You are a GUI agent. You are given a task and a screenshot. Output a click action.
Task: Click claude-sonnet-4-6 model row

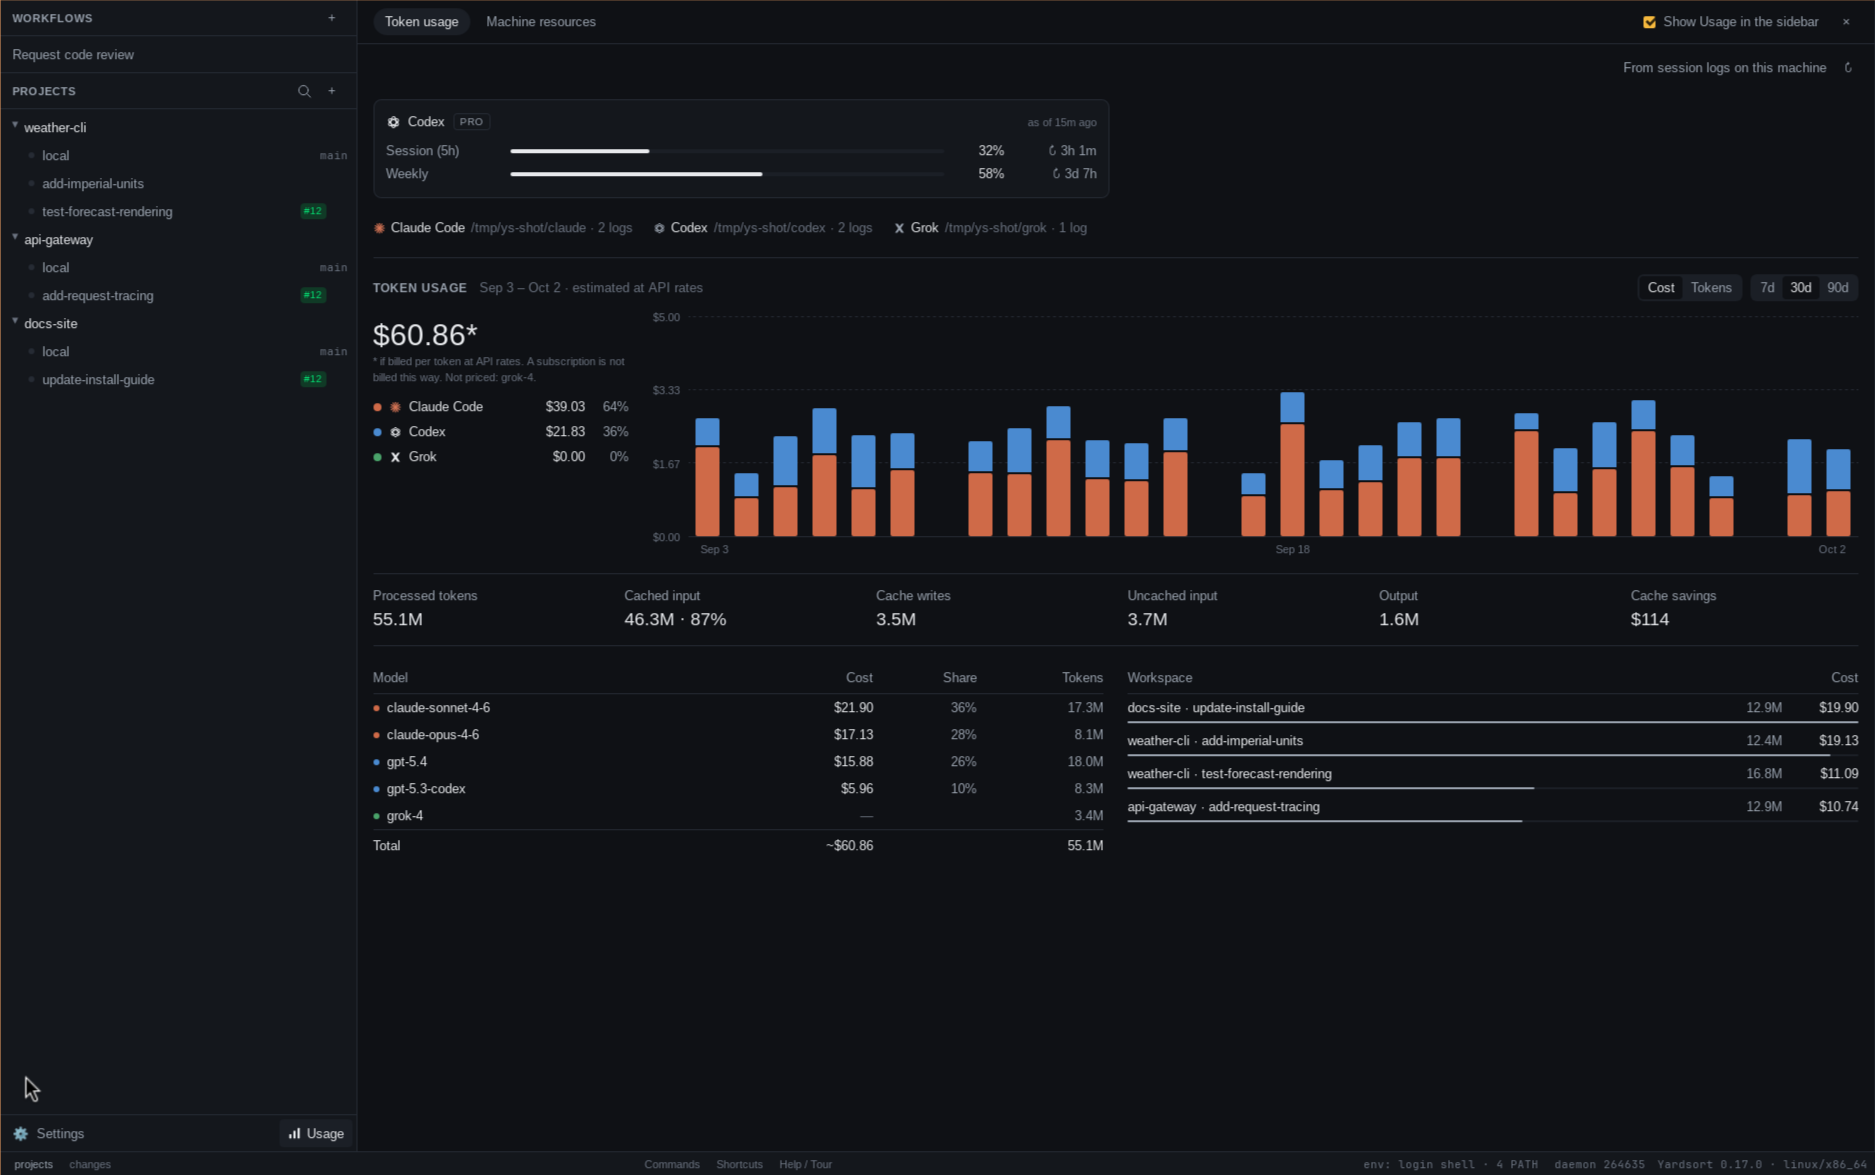738,708
